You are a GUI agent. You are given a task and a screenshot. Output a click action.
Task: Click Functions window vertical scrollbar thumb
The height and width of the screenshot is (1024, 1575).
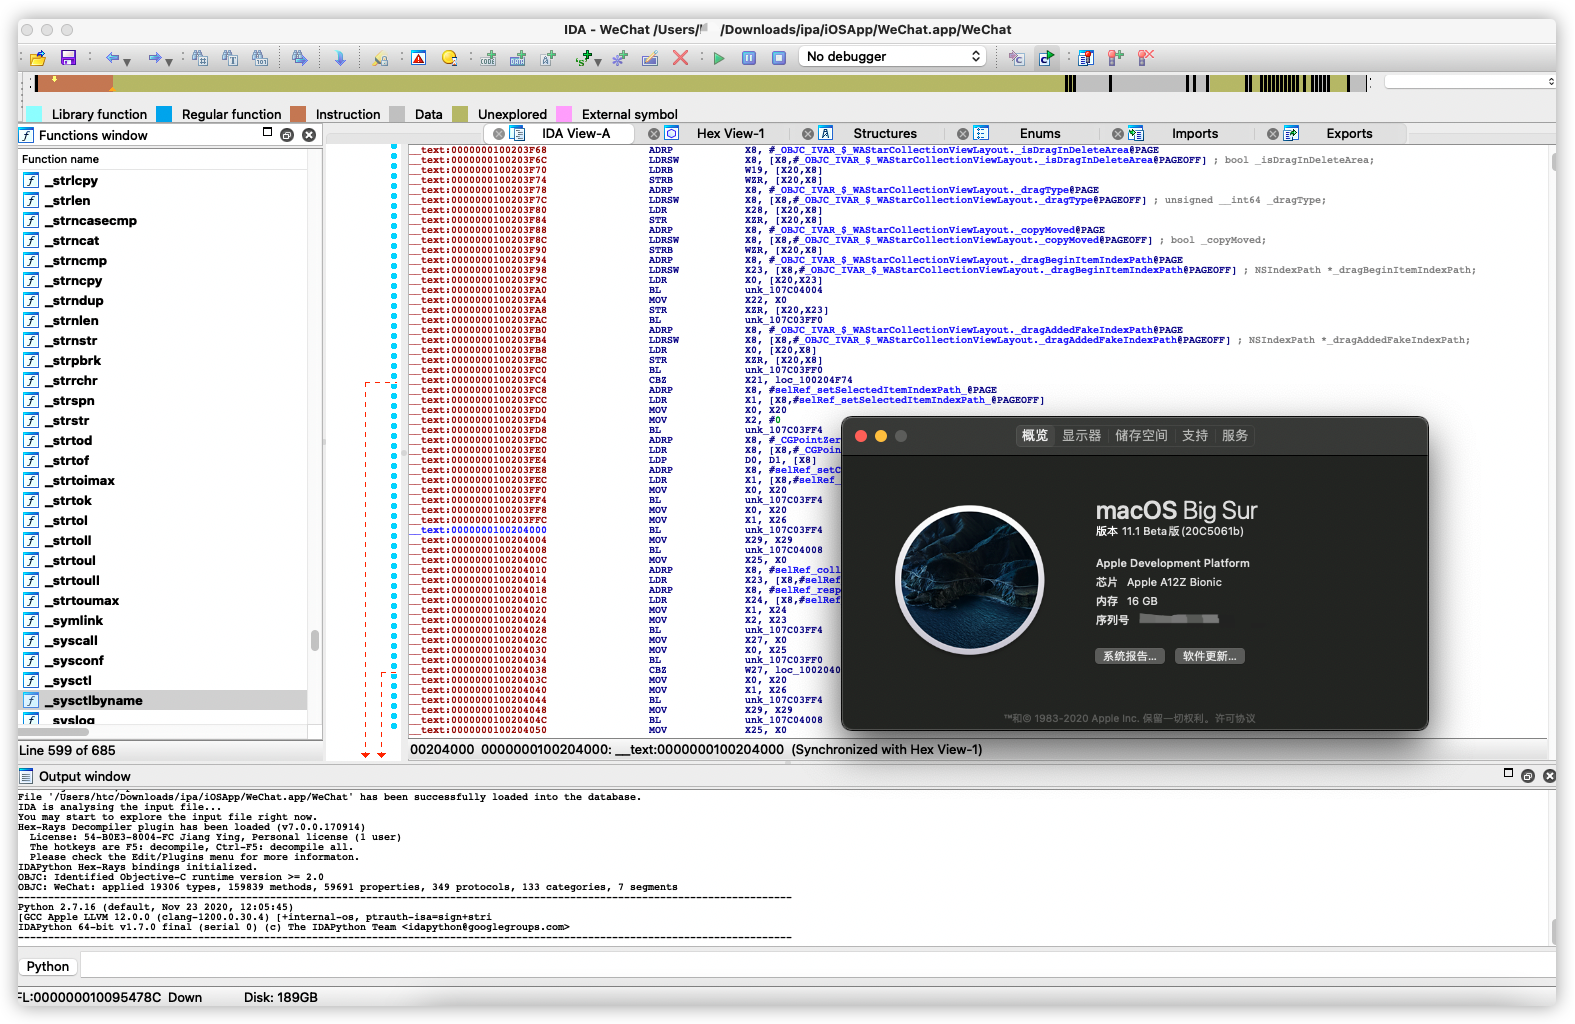[315, 640]
